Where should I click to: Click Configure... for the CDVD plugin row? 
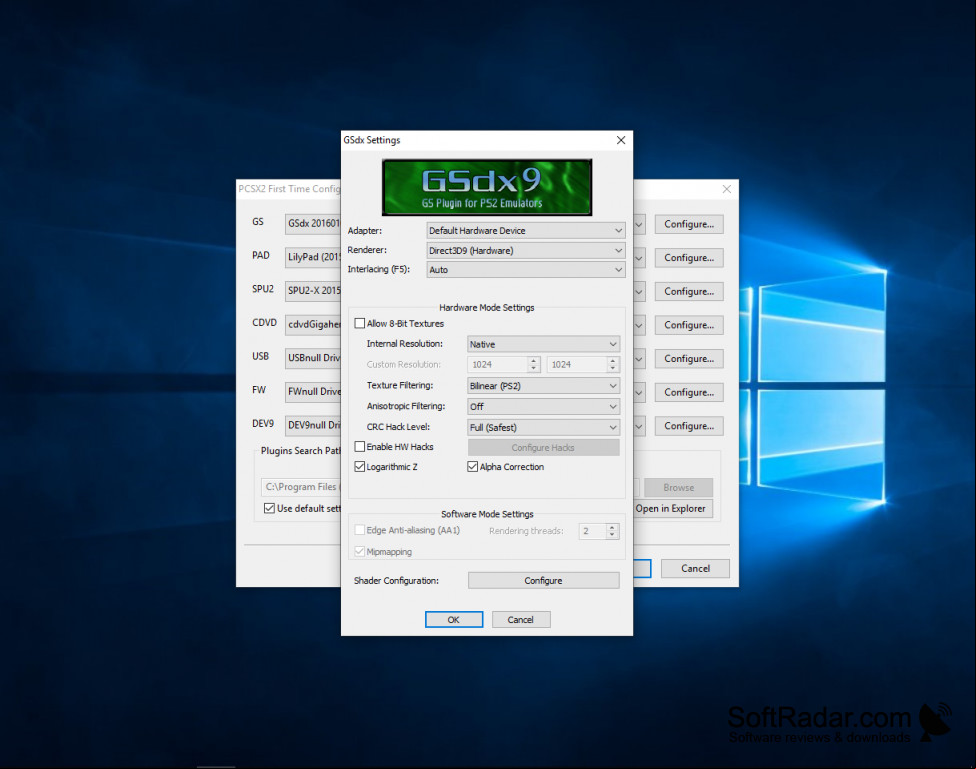click(689, 325)
